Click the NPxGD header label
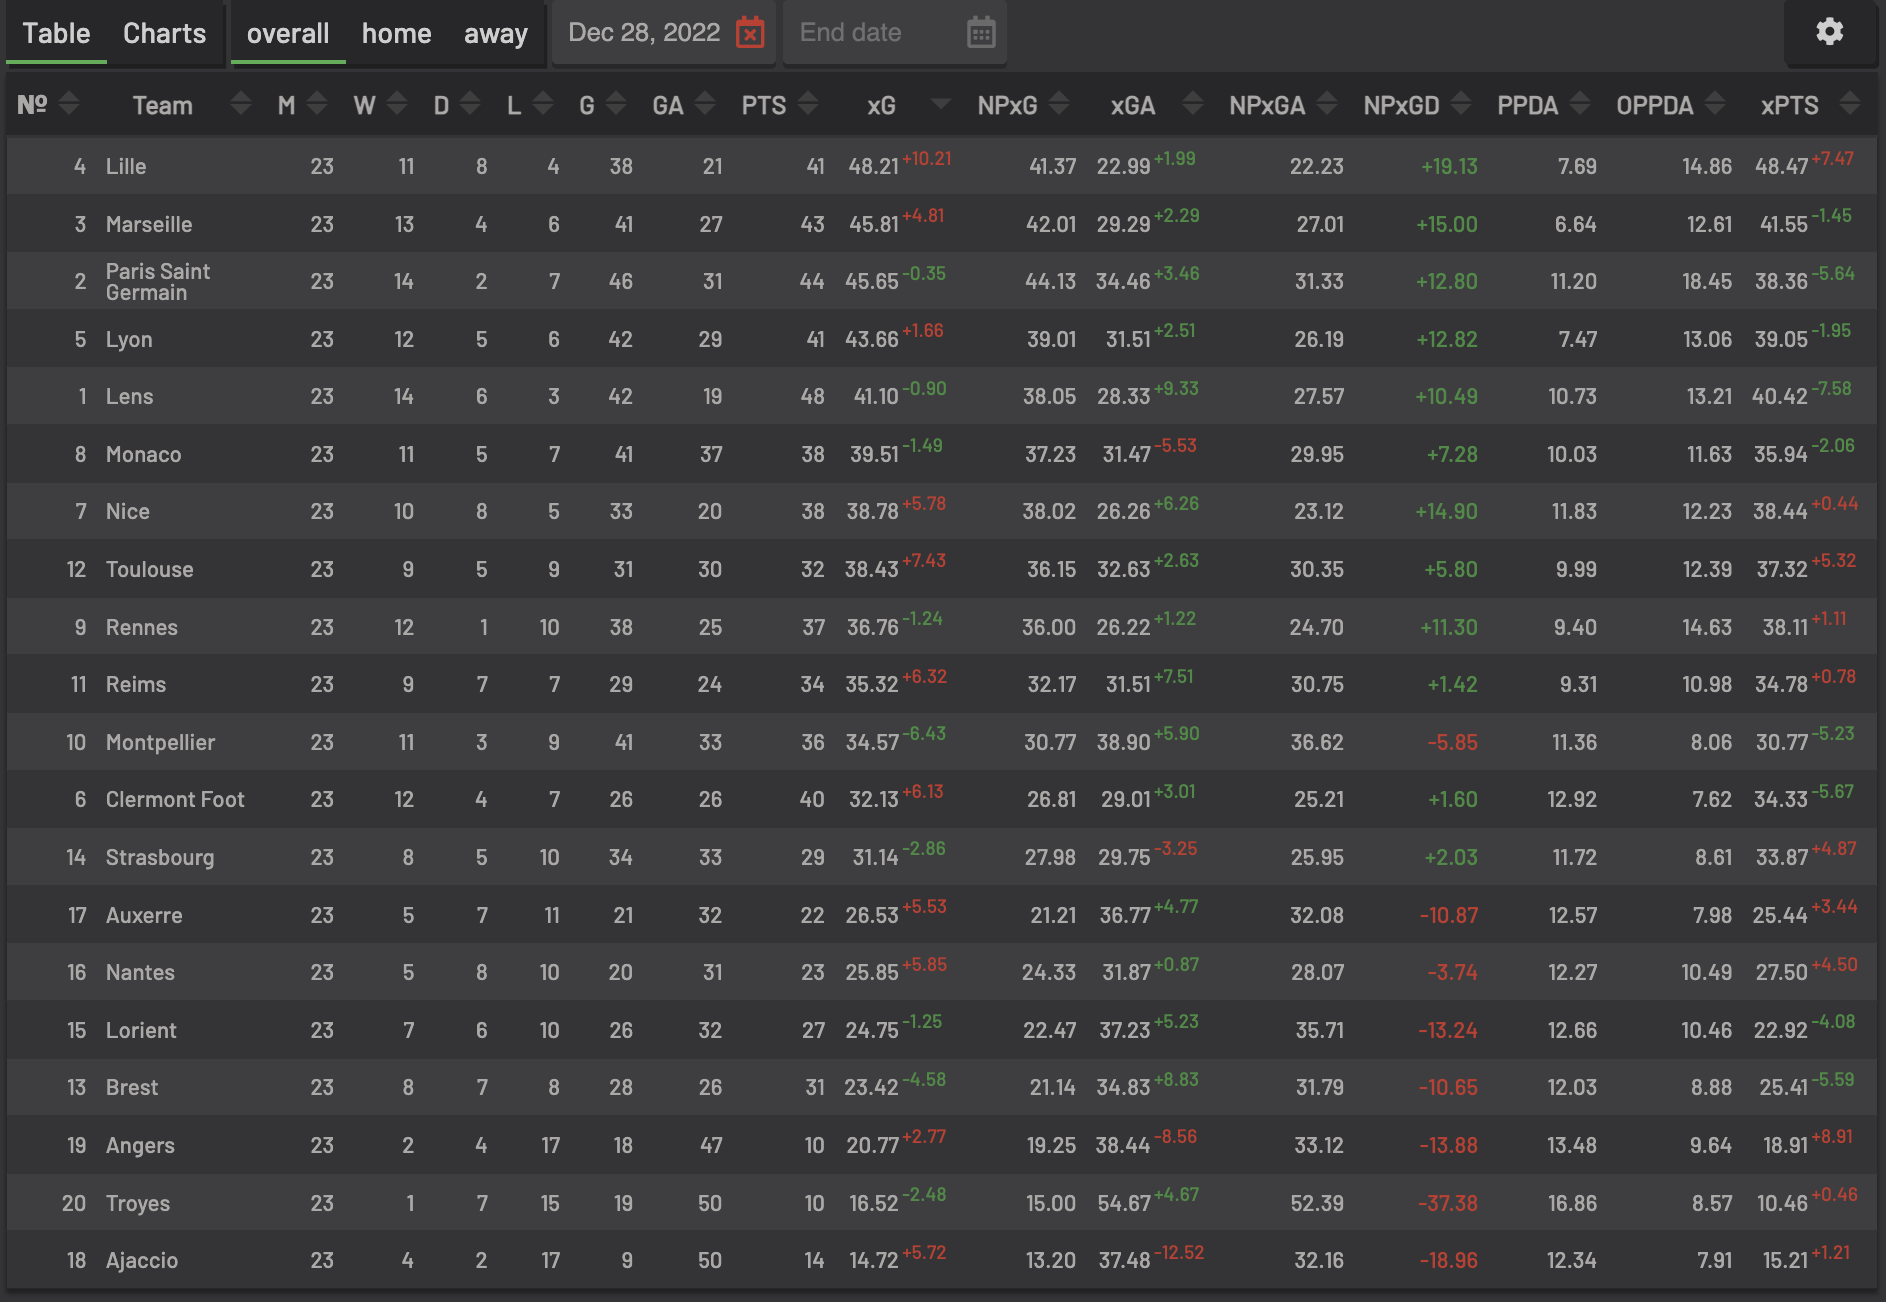Viewport: 1886px width, 1302px height. [x=1401, y=105]
